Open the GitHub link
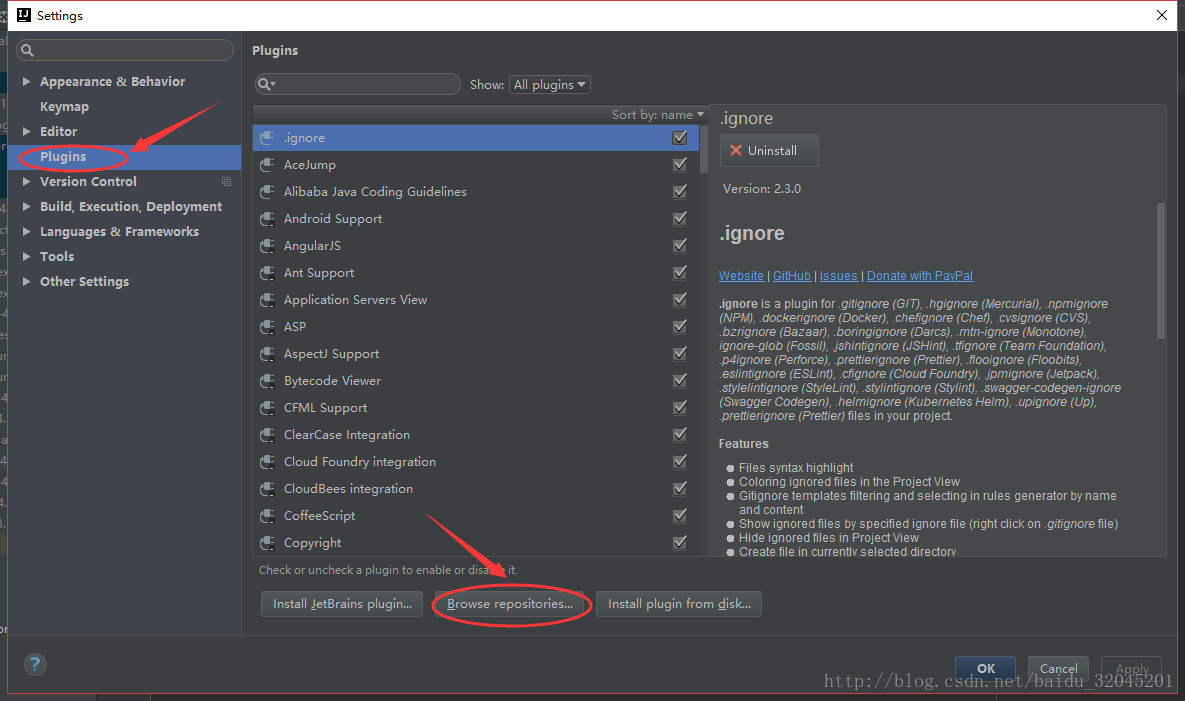Screen dimensions: 1185x701 pyautogui.click(x=791, y=276)
